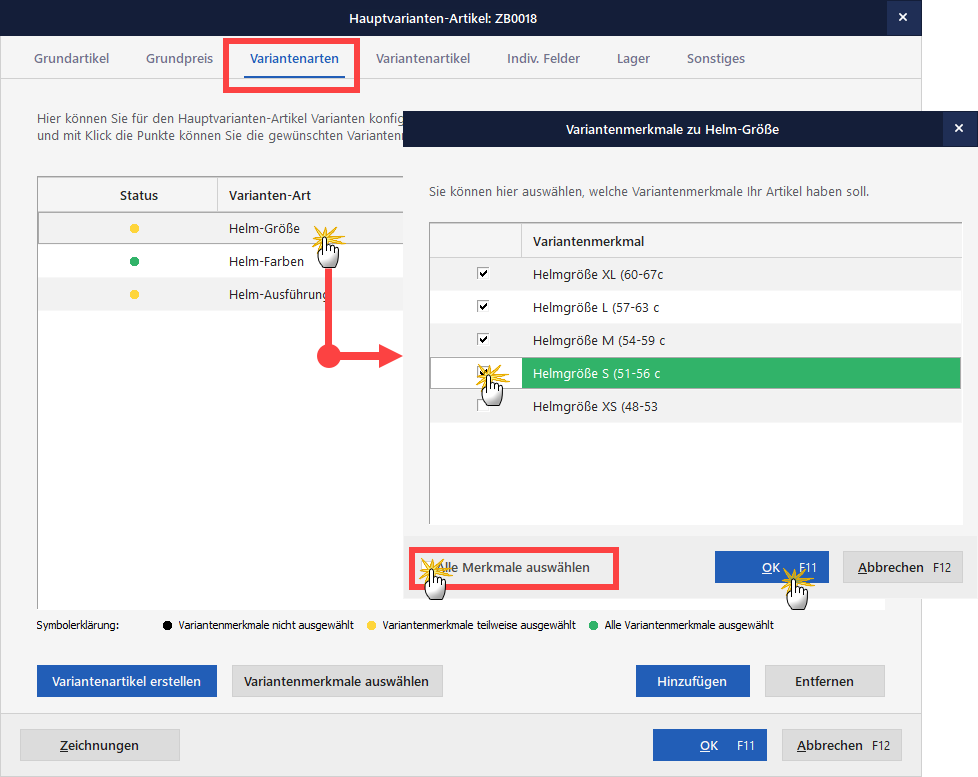Screen dimensions: 978x777
Task: Click yellow status dot for Helm-Ausführung
Action: [x=134, y=295]
